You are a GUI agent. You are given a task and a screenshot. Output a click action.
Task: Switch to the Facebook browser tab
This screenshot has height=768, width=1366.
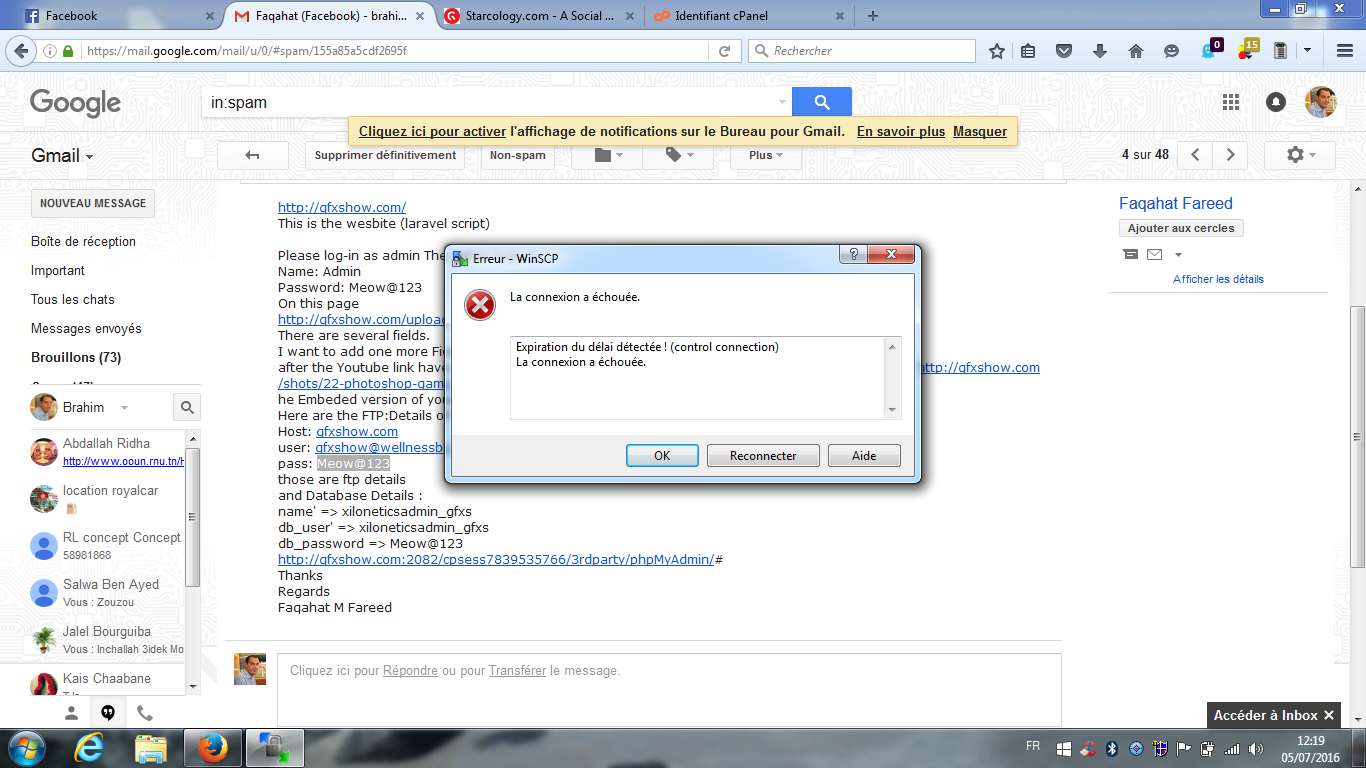click(118, 15)
